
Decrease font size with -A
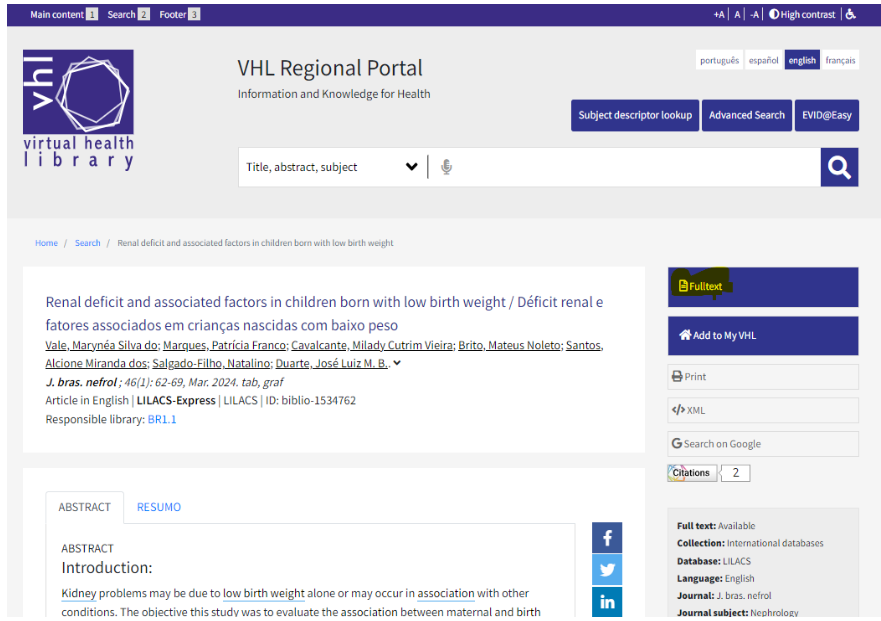[755, 14]
